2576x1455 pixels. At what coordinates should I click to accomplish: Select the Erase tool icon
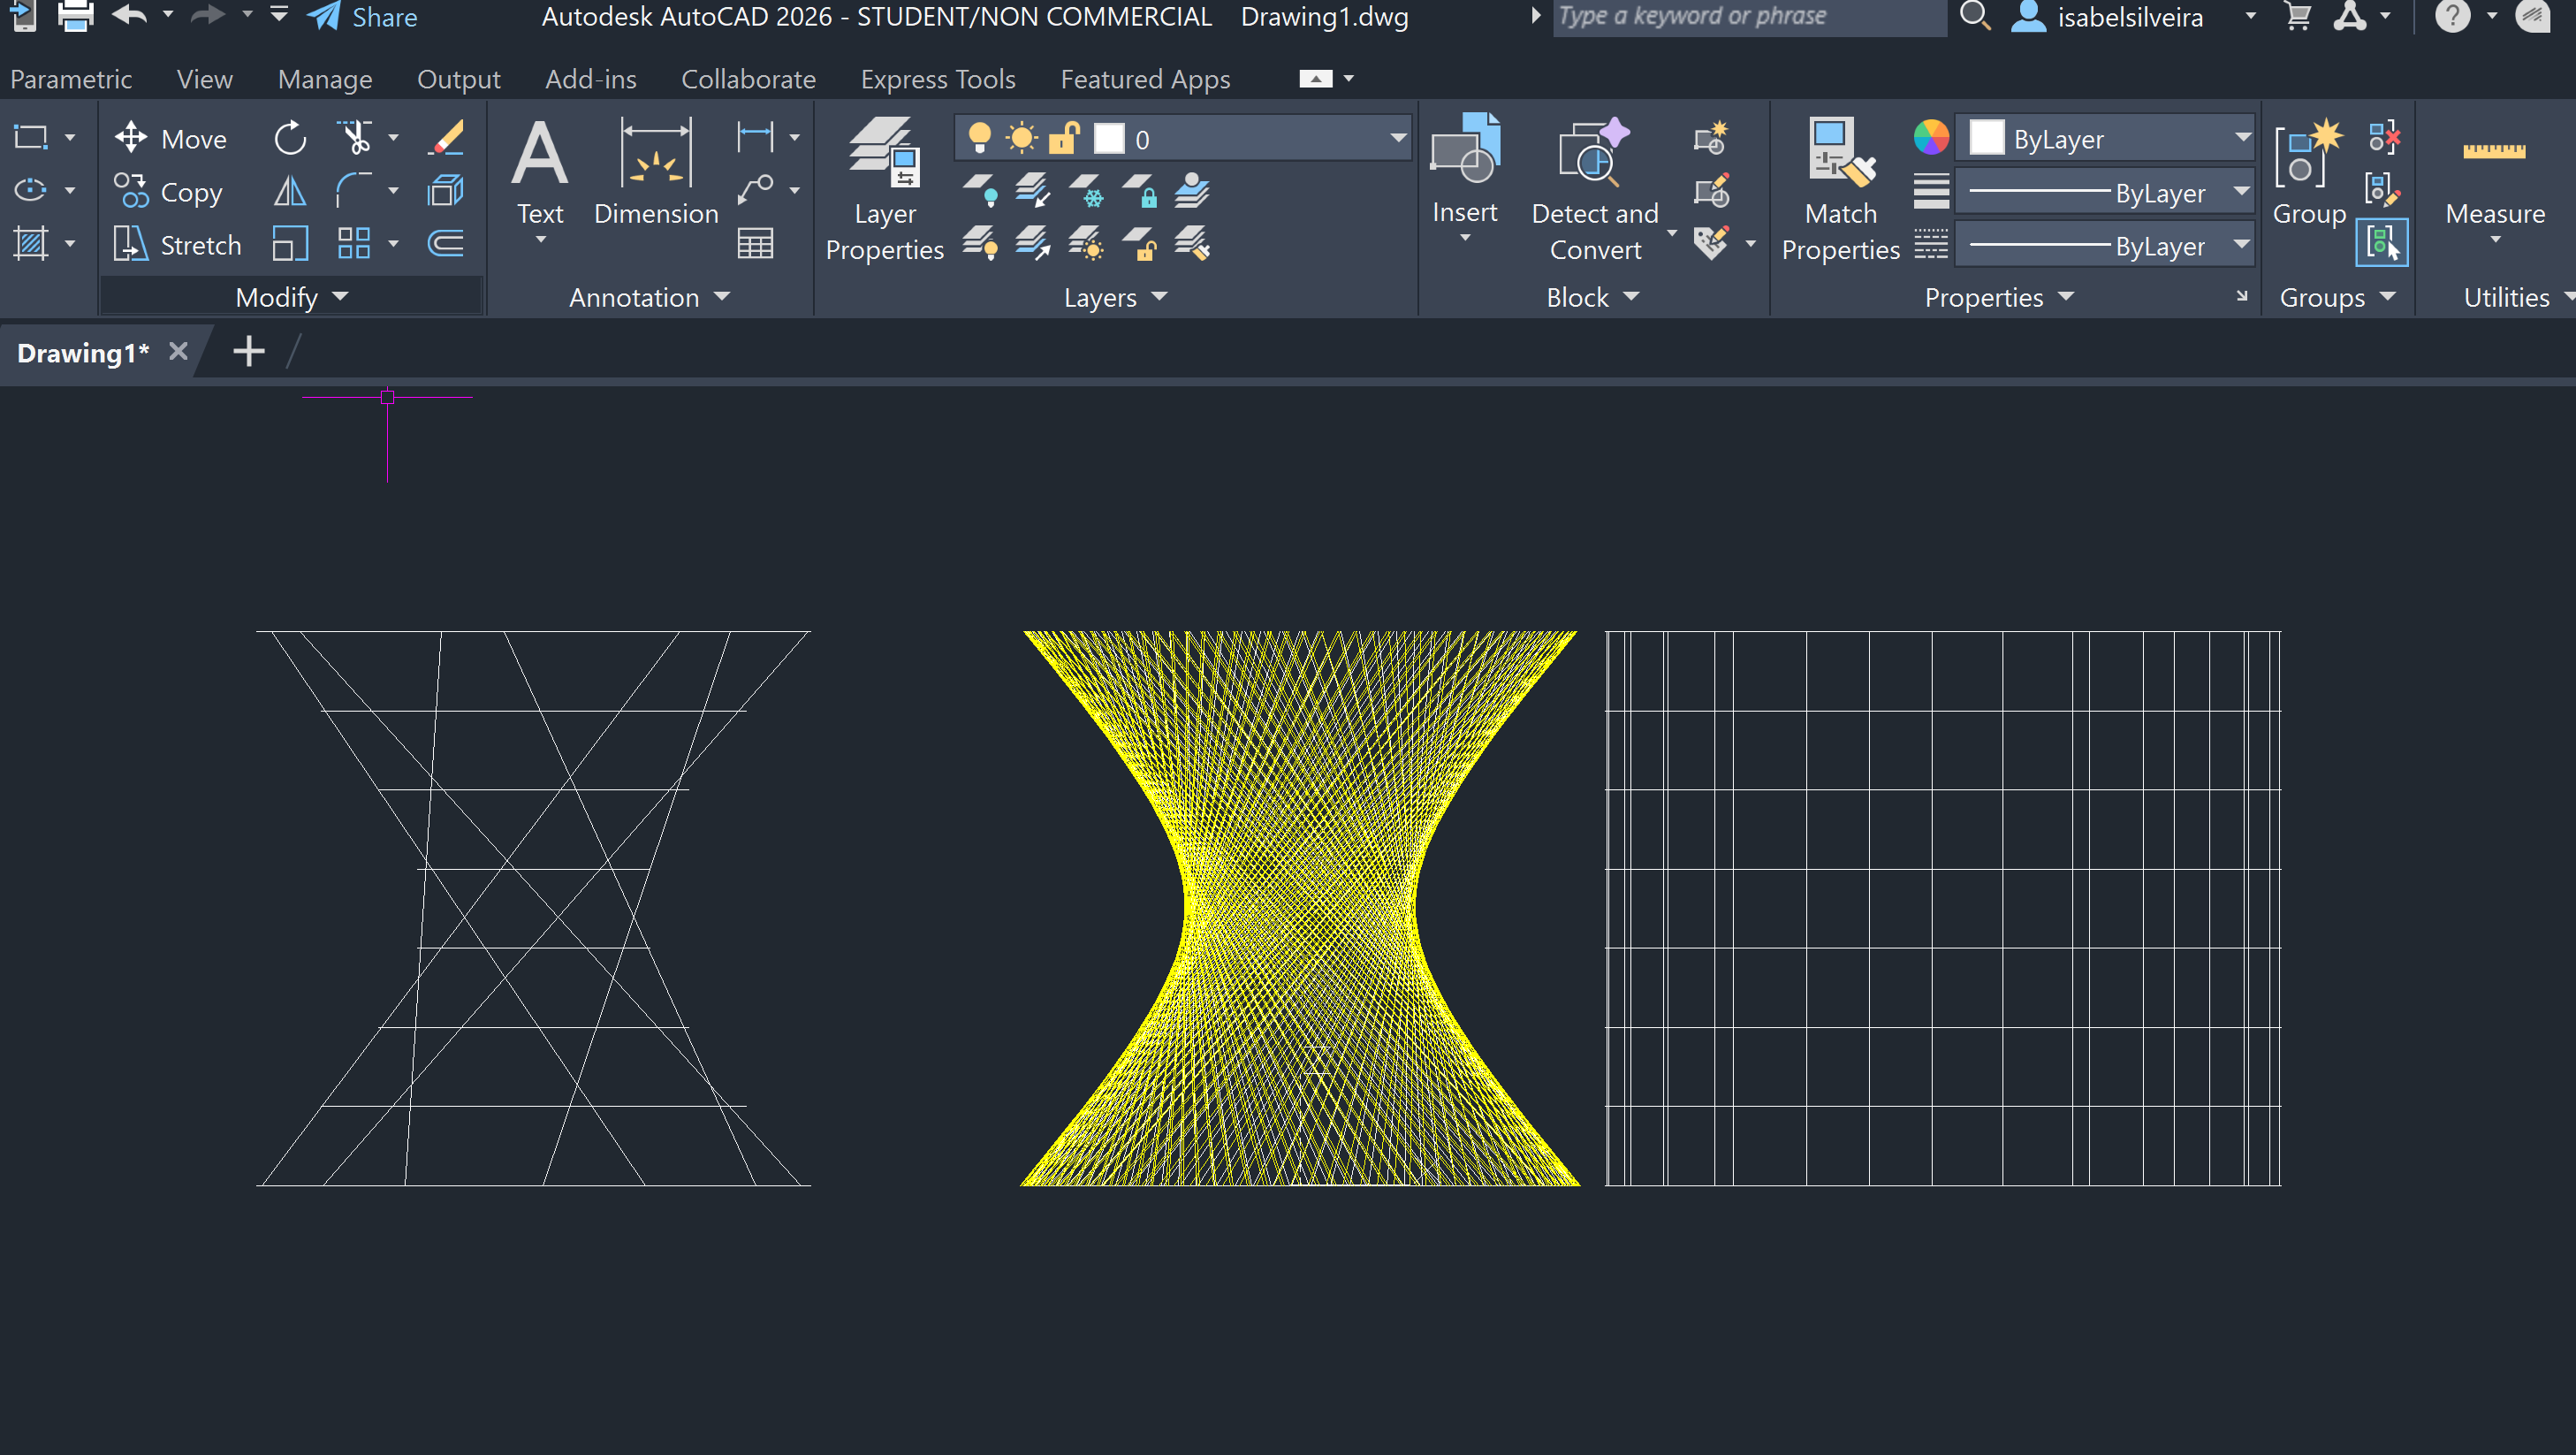447,138
